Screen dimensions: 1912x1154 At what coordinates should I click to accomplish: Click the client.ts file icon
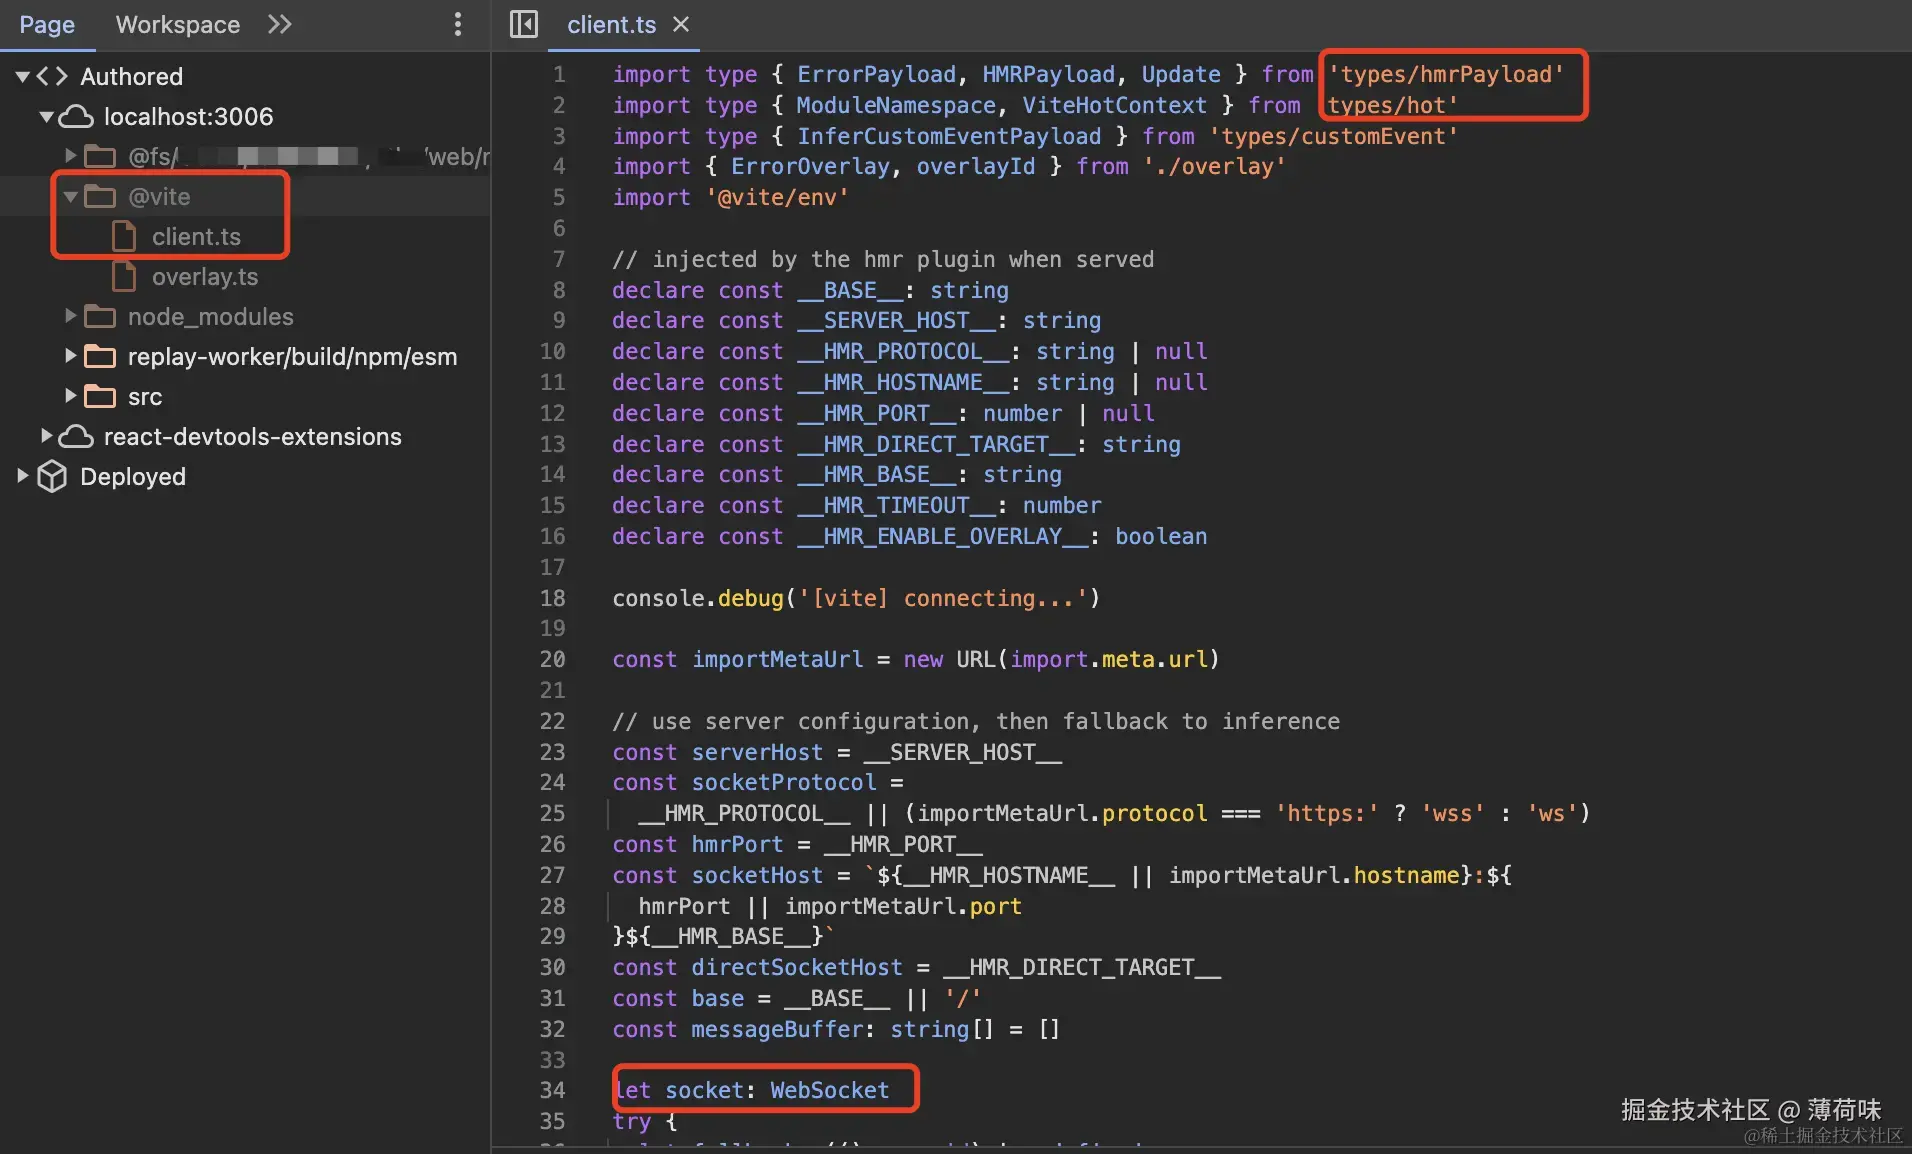pos(124,237)
